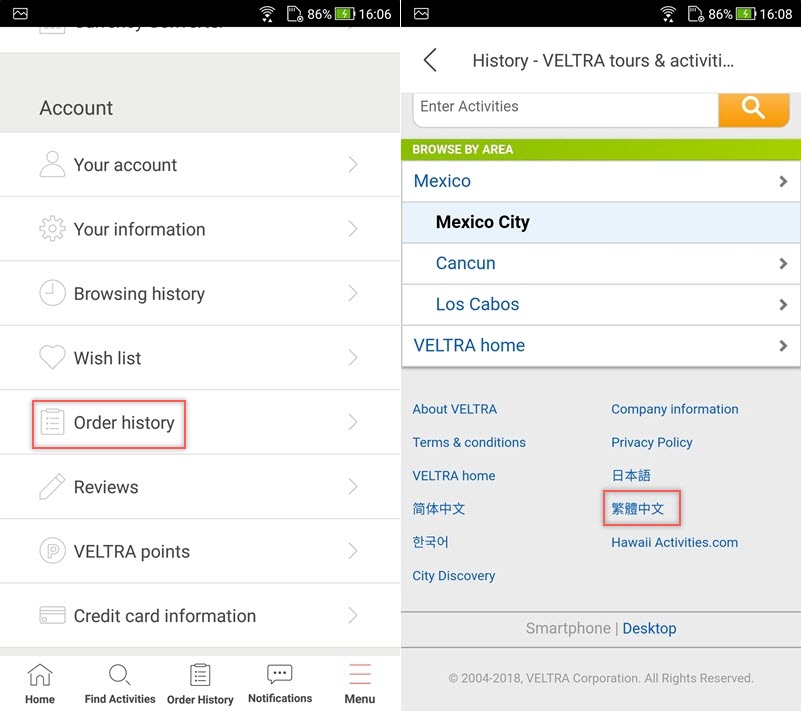801x711 pixels.
Task: Open Terms & conditions link
Action: (468, 442)
